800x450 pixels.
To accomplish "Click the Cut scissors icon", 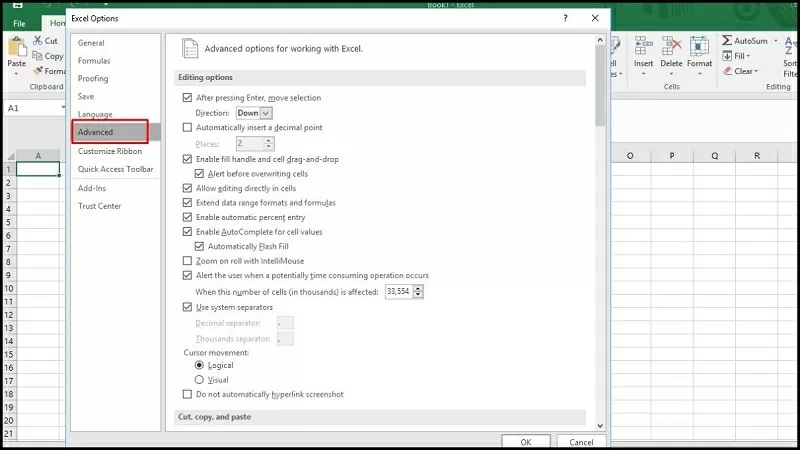I will (38, 41).
